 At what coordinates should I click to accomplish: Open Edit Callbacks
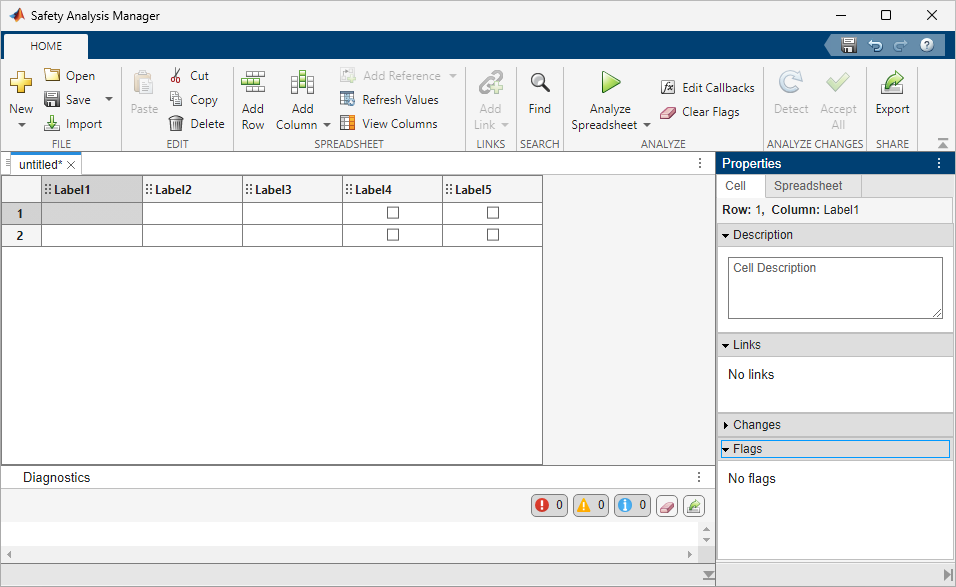668,88
